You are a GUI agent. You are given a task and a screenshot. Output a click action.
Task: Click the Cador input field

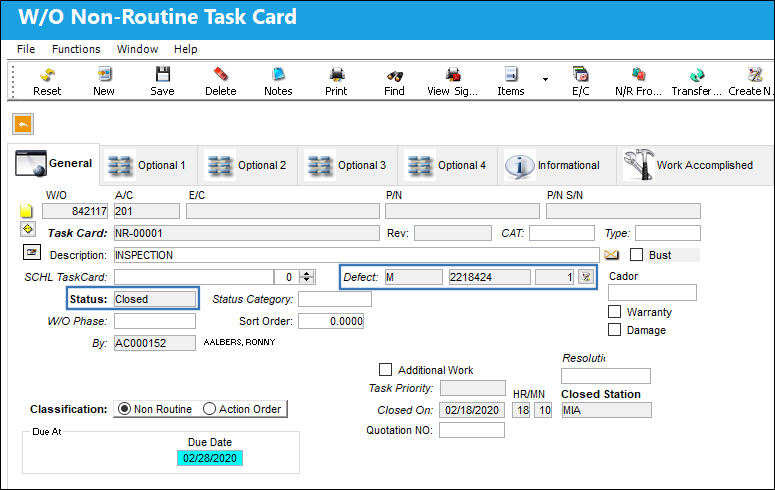(652, 292)
